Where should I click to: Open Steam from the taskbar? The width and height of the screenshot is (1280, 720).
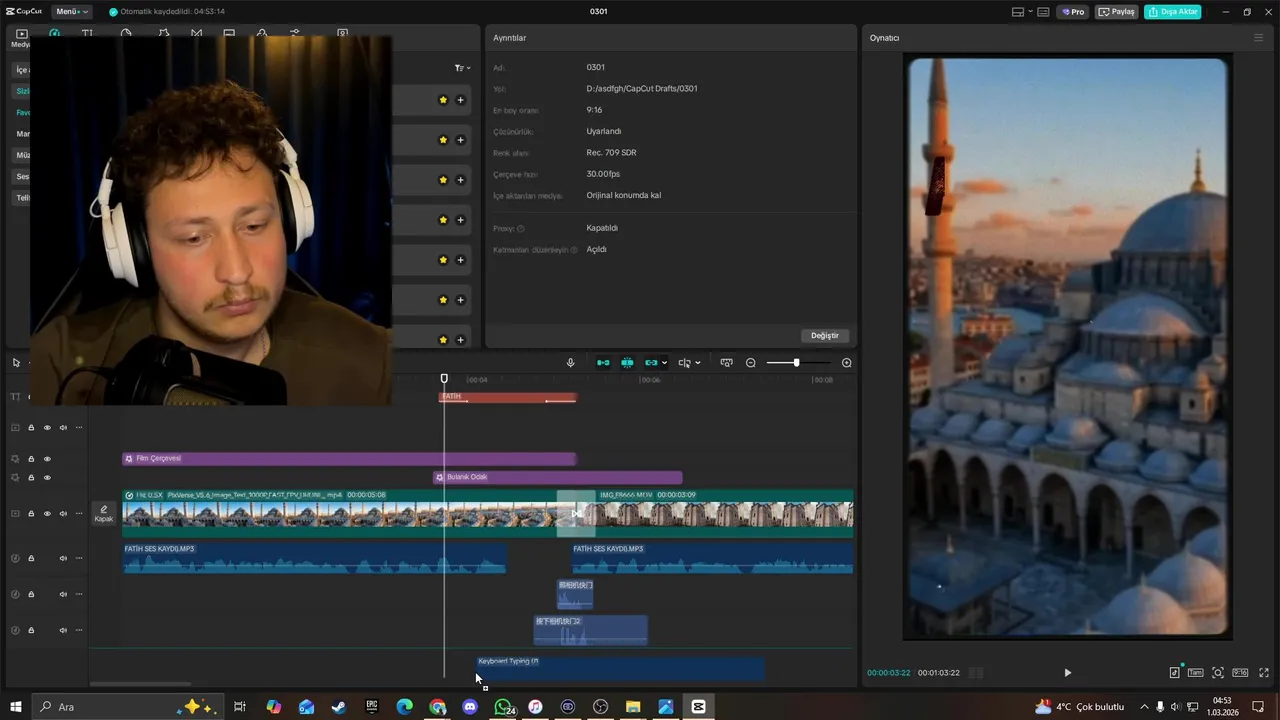pyautogui.click(x=339, y=707)
